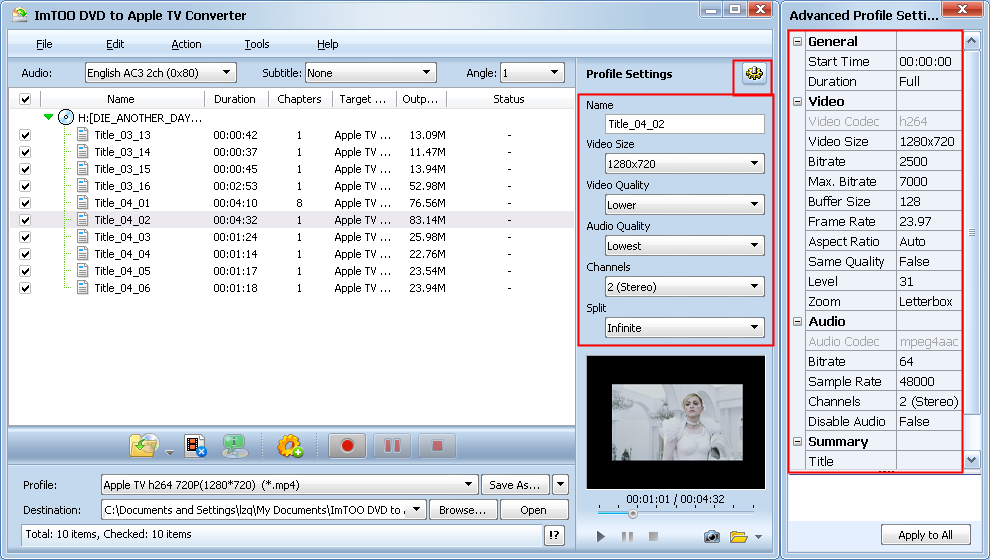The width and height of the screenshot is (990, 560).
Task: Uncheck the Title_03_15 checkbox
Action: [25, 169]
